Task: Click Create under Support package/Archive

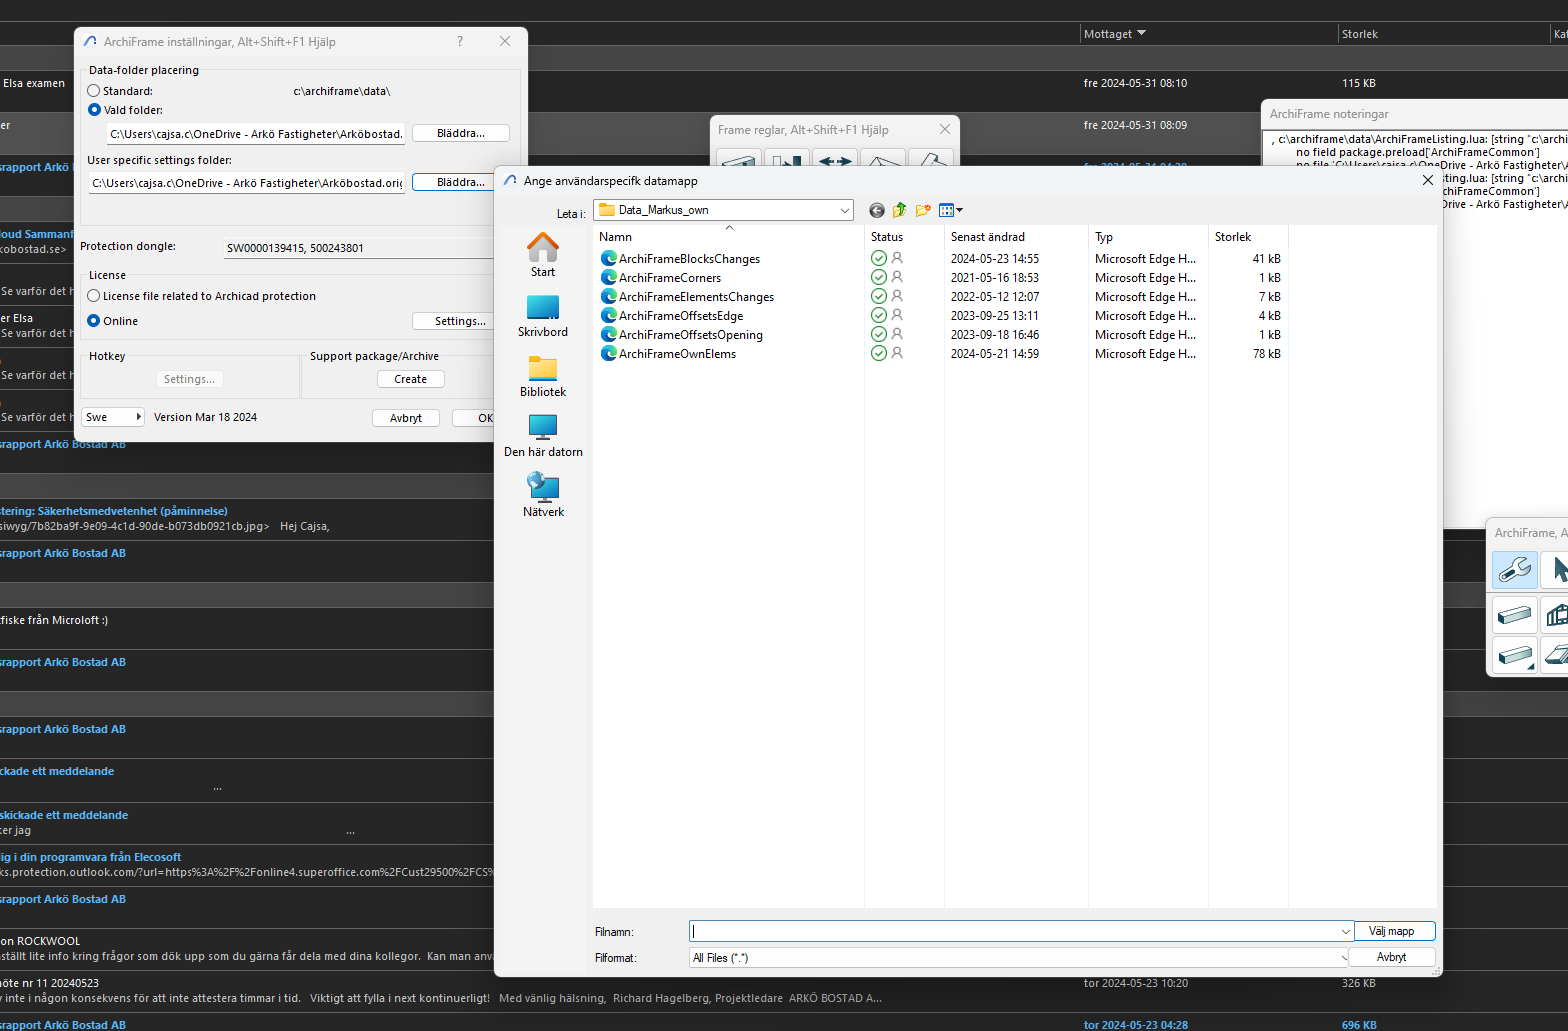Action: tap(410, 379)
